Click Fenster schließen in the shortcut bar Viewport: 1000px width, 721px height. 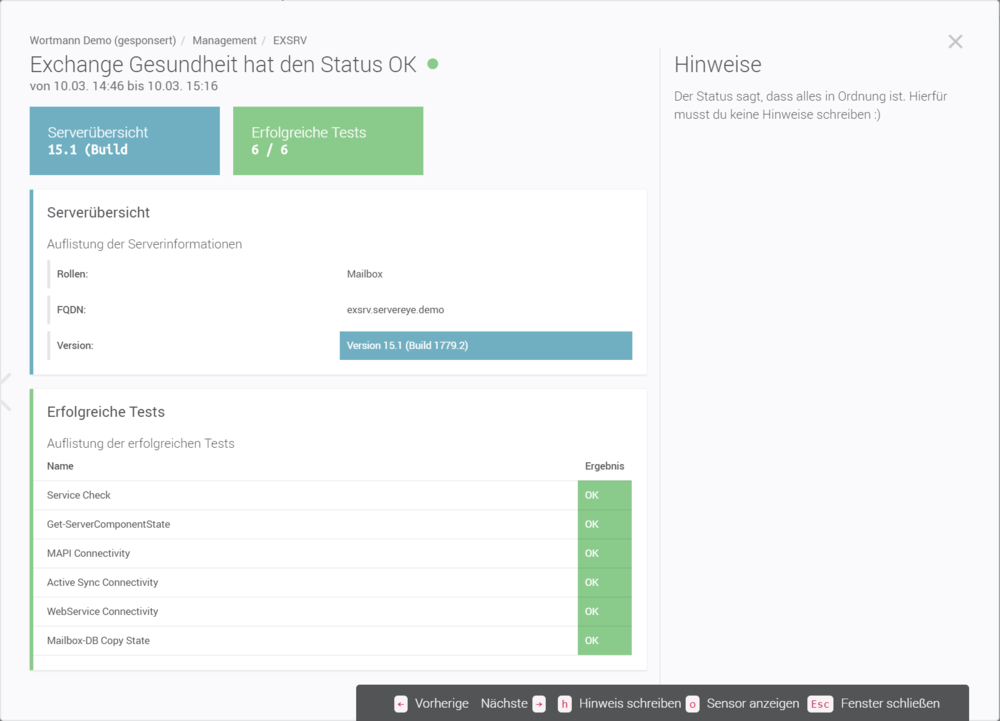tap(890, 704)
